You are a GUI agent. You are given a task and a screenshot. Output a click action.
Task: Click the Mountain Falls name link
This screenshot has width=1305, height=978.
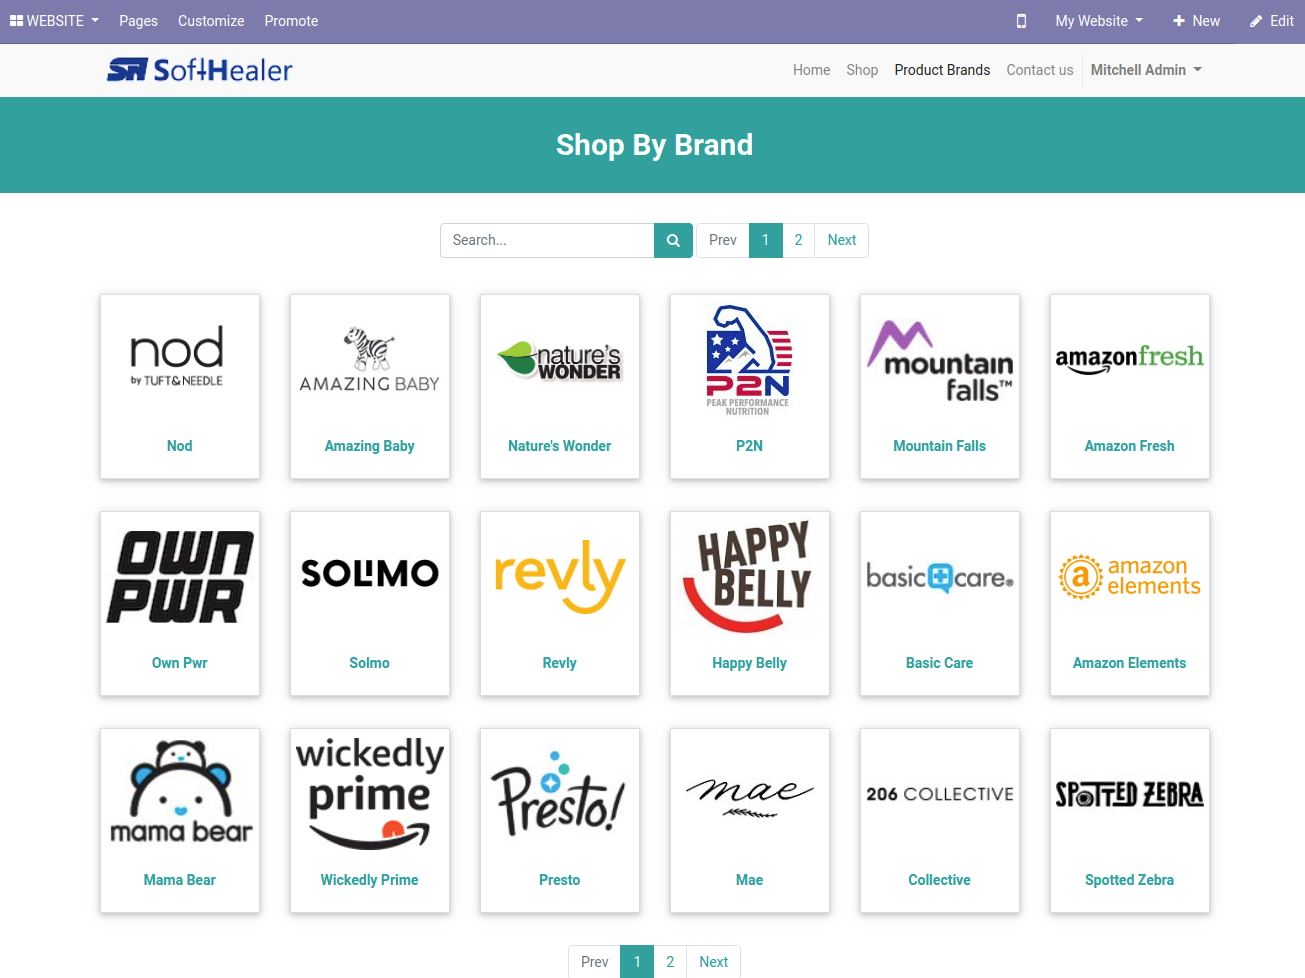940,446
